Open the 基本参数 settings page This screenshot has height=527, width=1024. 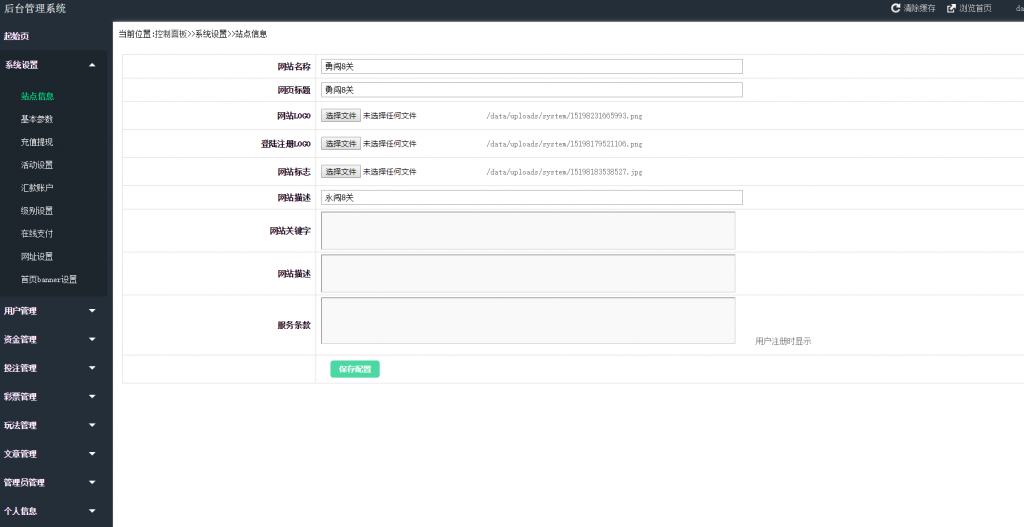click(x=37, y=119)
